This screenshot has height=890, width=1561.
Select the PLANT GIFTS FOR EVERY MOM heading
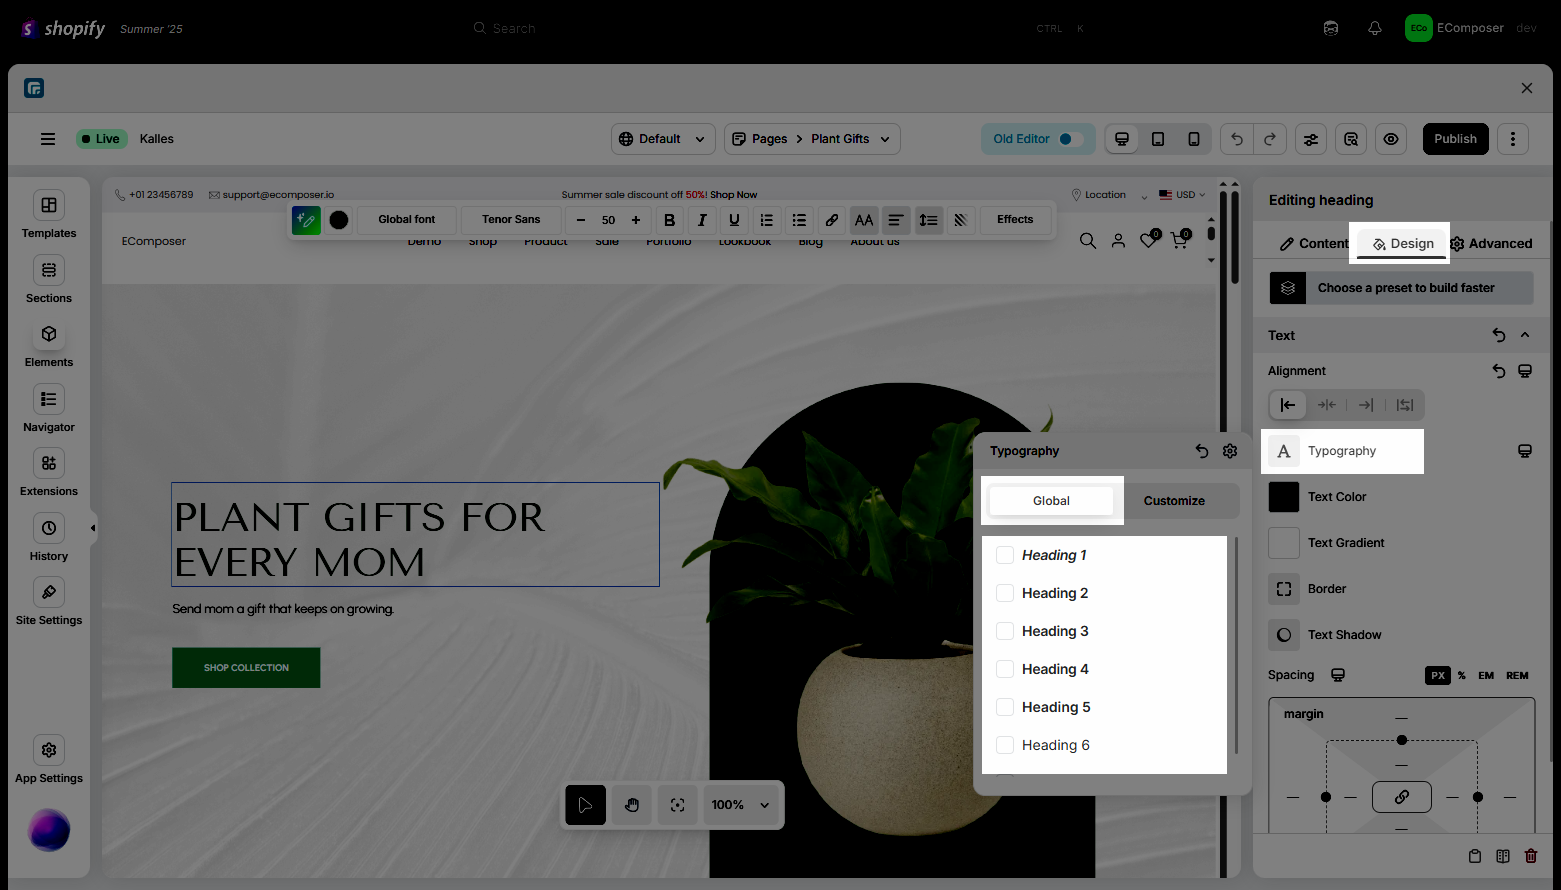click(x=415, y=535)
